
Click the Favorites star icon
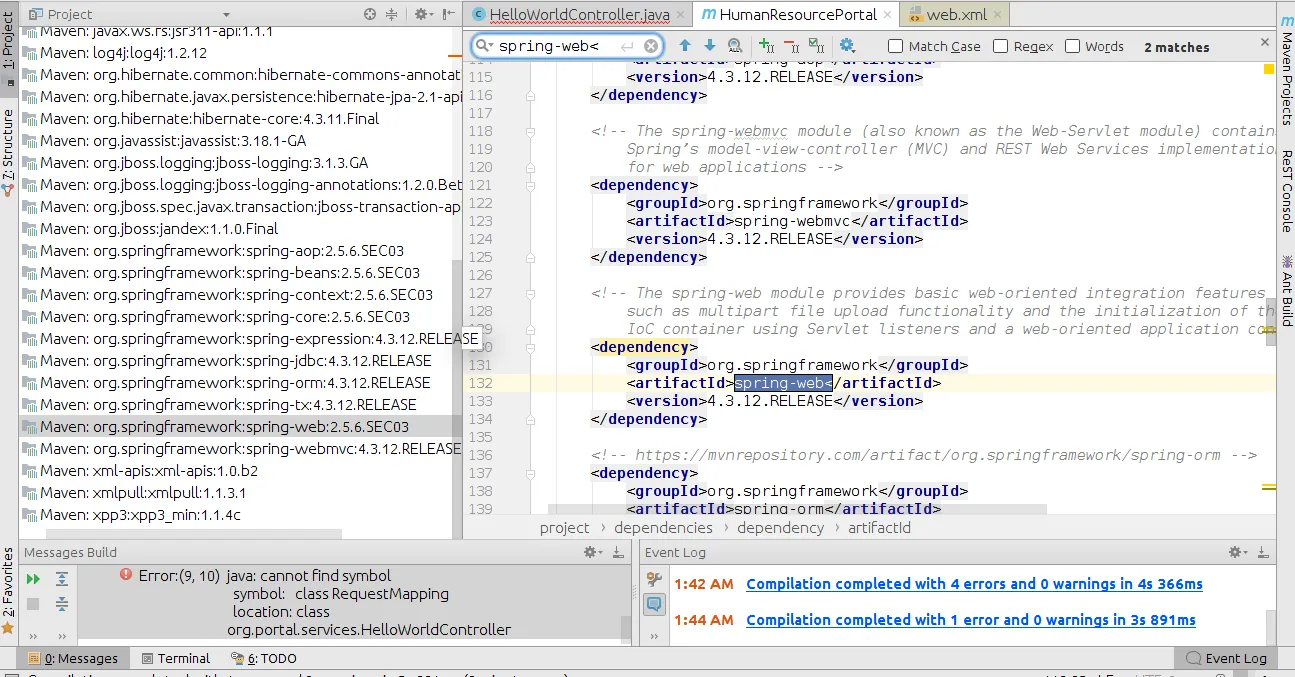pos(8,629)
